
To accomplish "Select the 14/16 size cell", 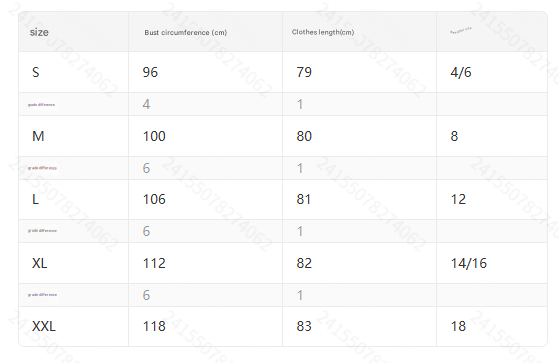I will coord(468,264).
